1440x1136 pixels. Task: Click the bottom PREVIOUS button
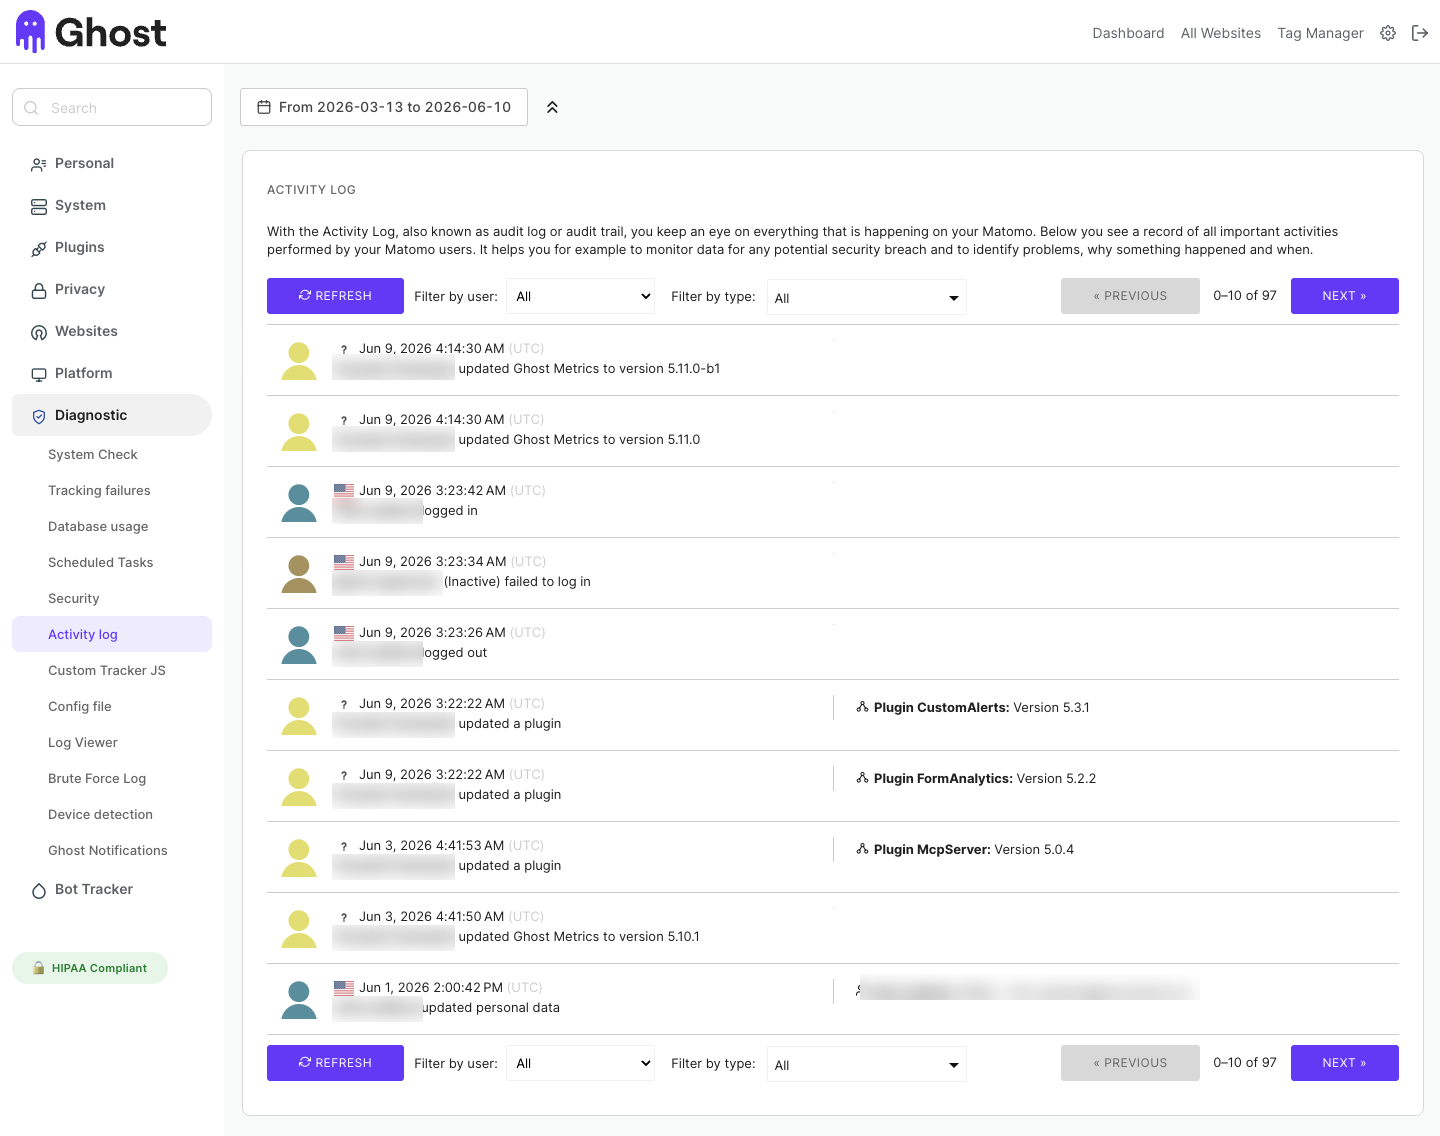tap(1130, 1063)
